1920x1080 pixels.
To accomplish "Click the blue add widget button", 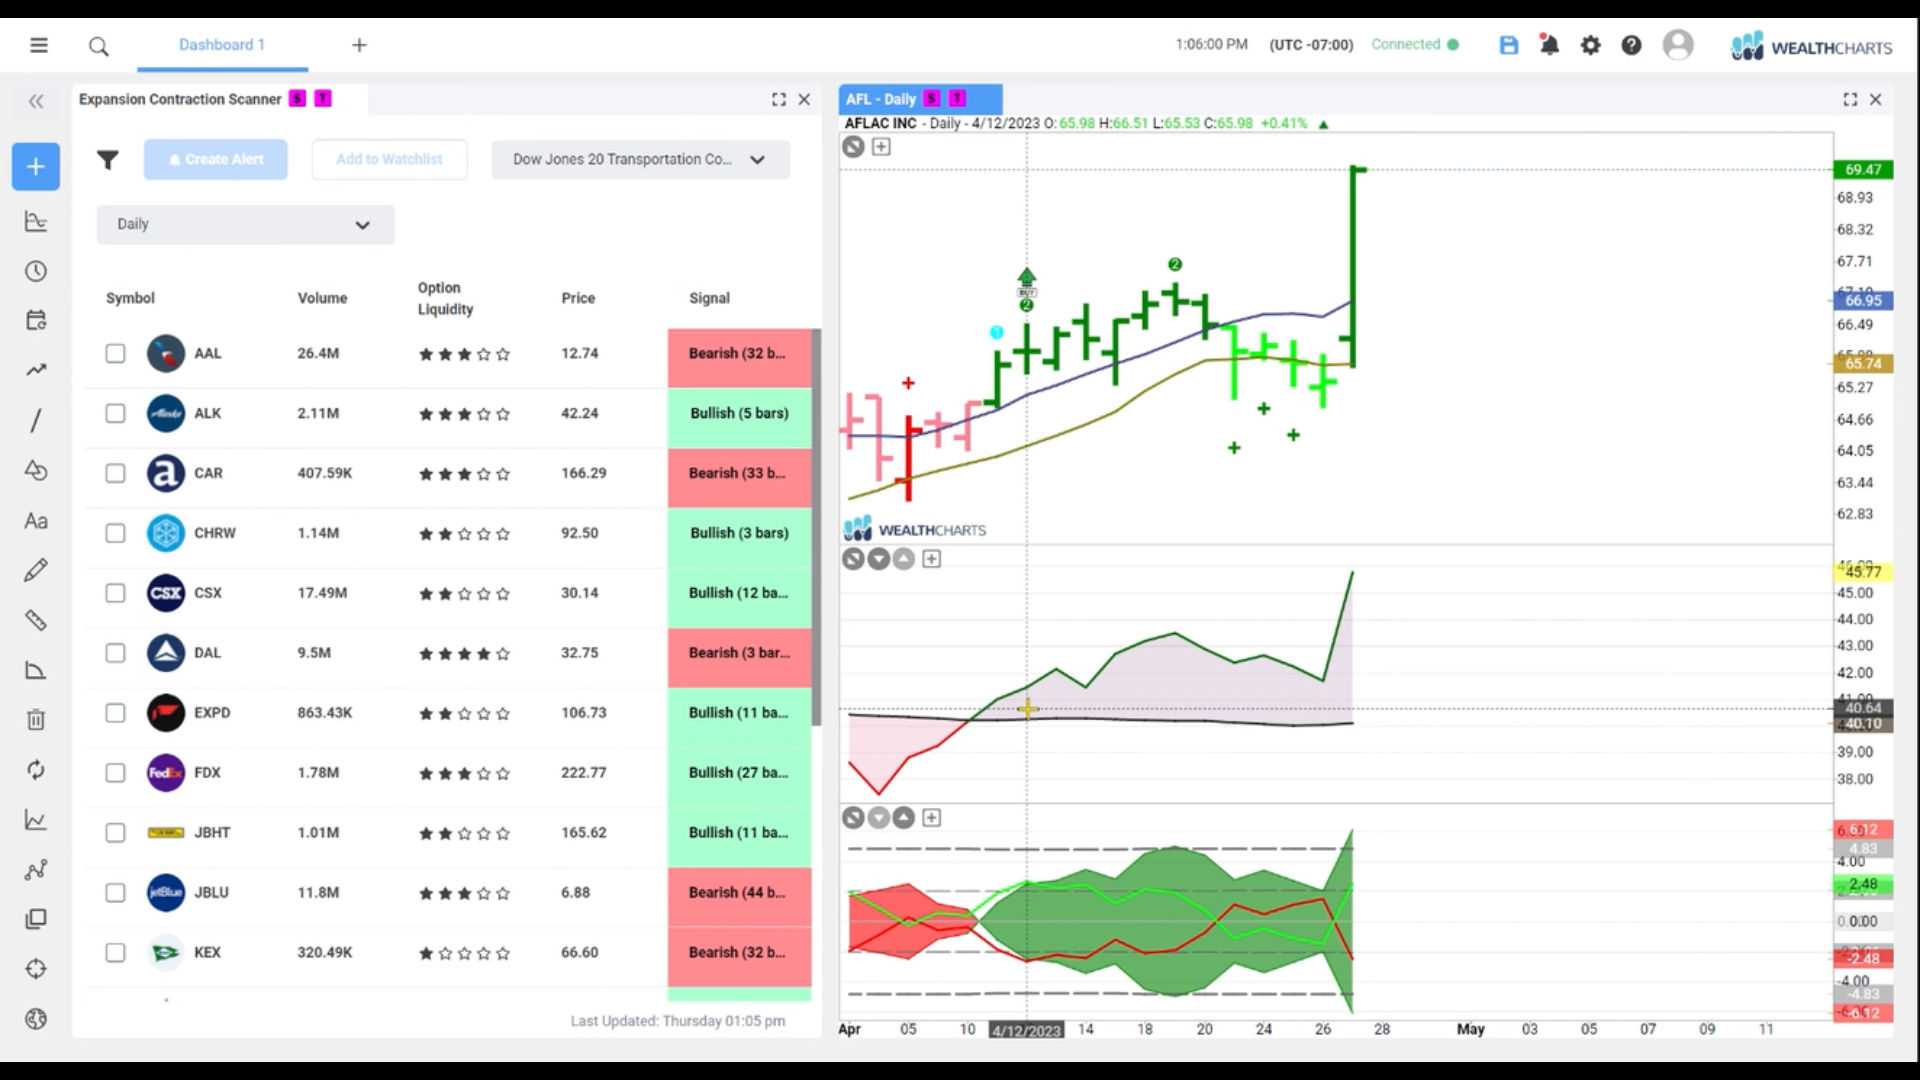I will point(36,166).
